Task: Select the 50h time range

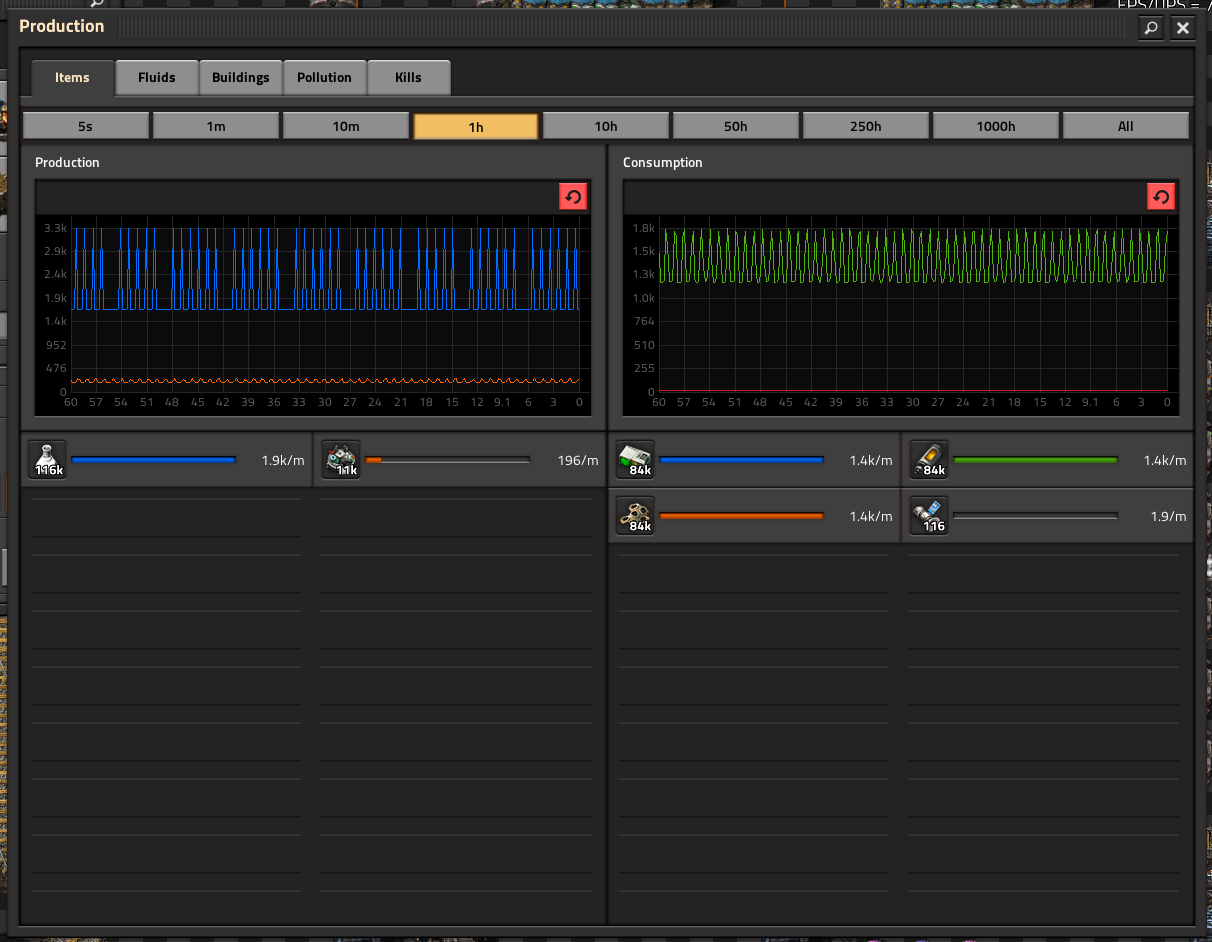Action: click(x=736, y=126)
